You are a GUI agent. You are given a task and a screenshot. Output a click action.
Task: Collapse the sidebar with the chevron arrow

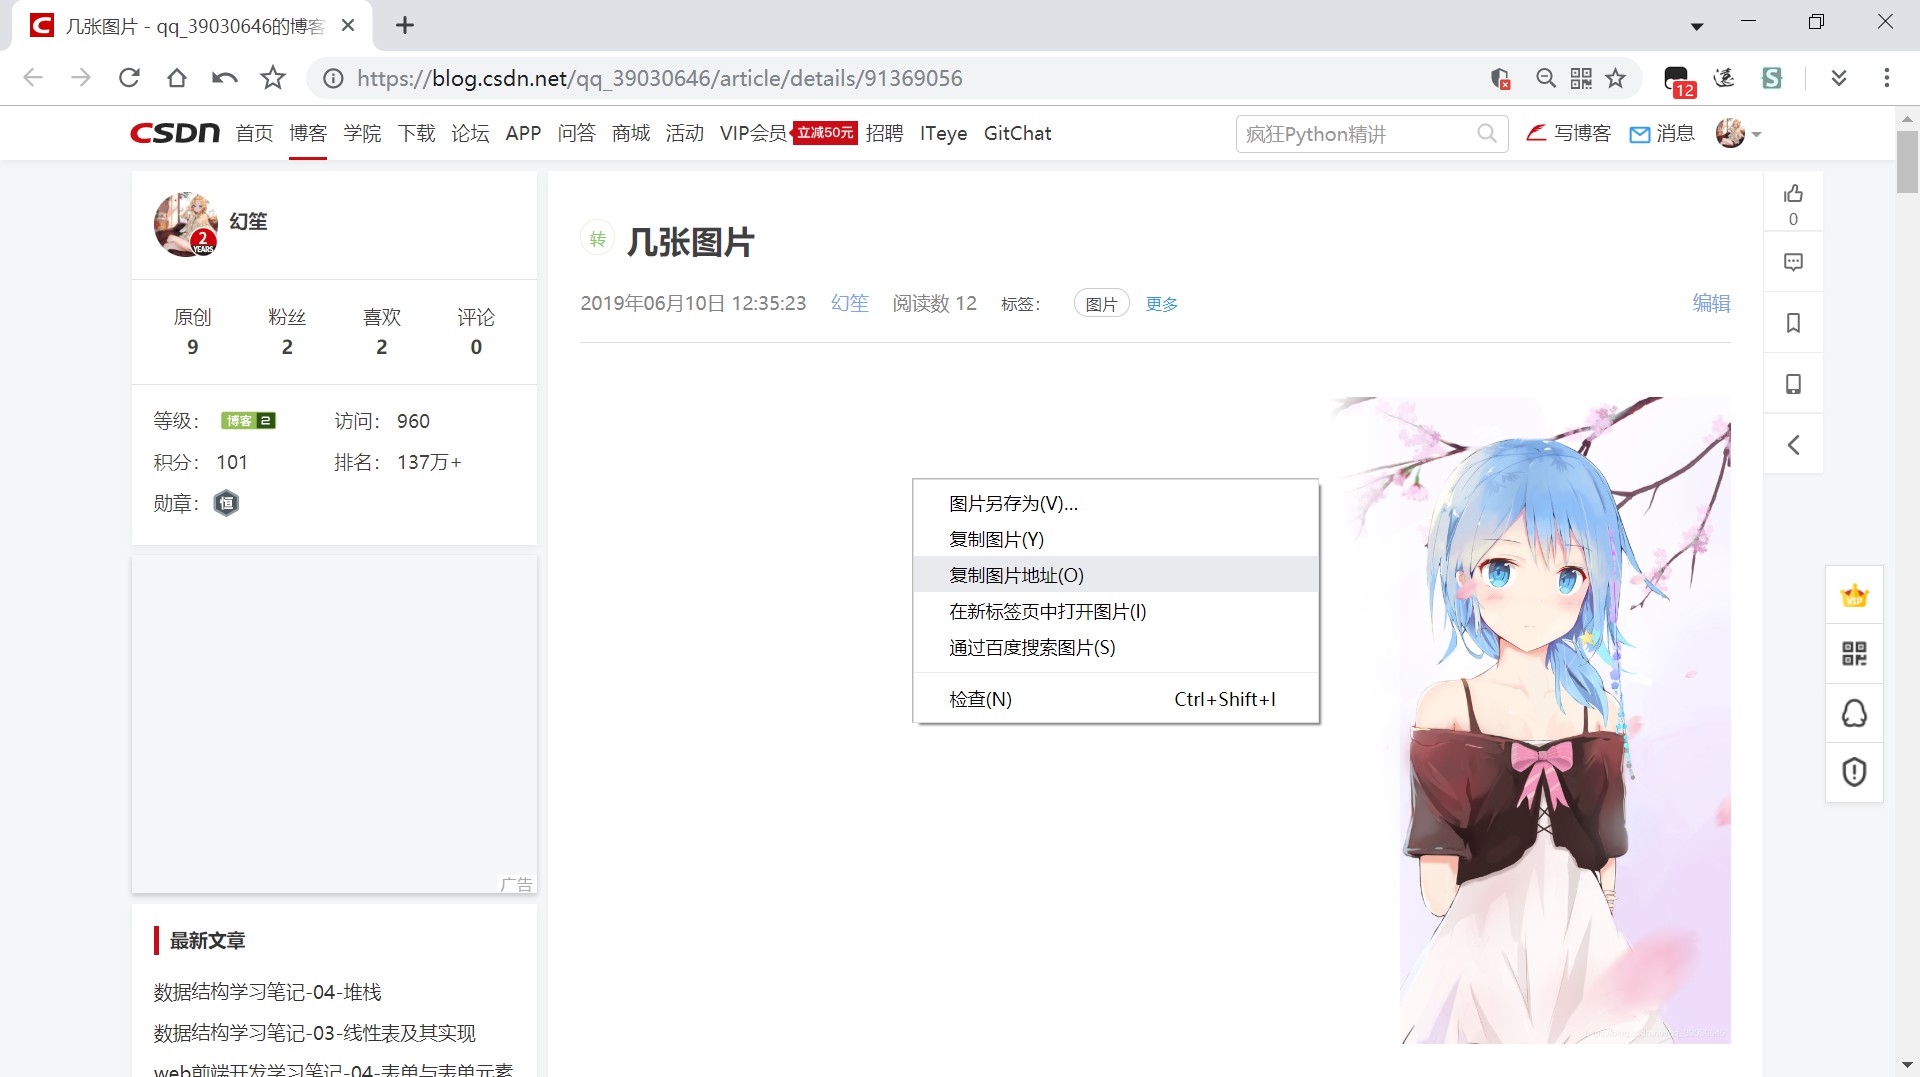pyautogui.click(x=1793, y=444)
